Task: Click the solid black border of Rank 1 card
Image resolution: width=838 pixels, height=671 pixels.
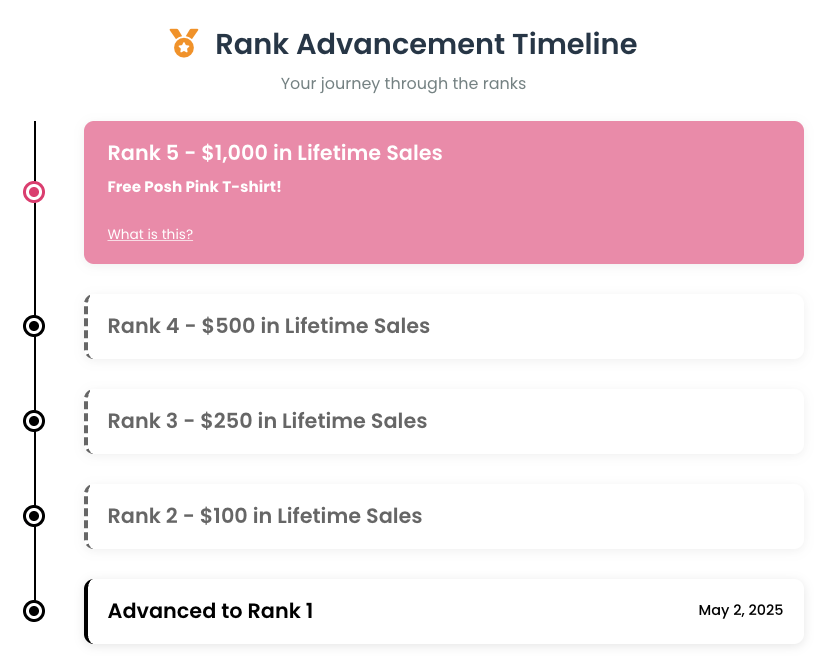Action: [x=87, y=610]
